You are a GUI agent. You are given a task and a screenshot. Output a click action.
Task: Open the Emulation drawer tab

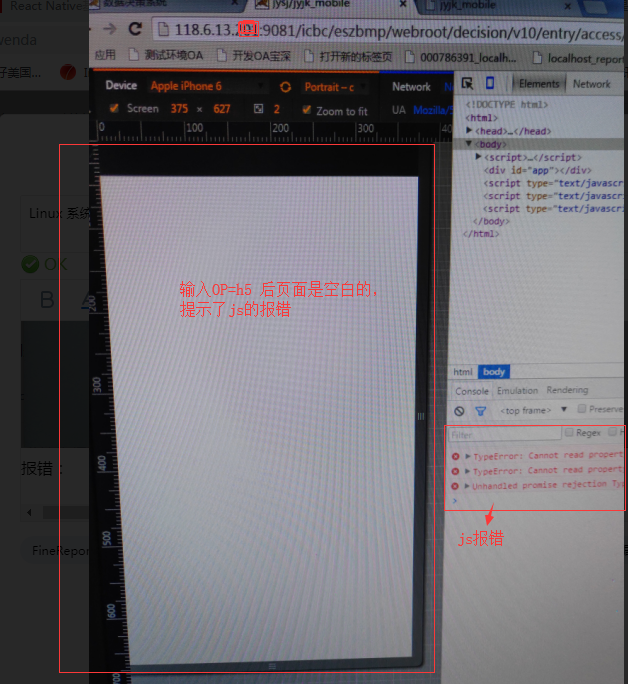click(x=517, y=390)
